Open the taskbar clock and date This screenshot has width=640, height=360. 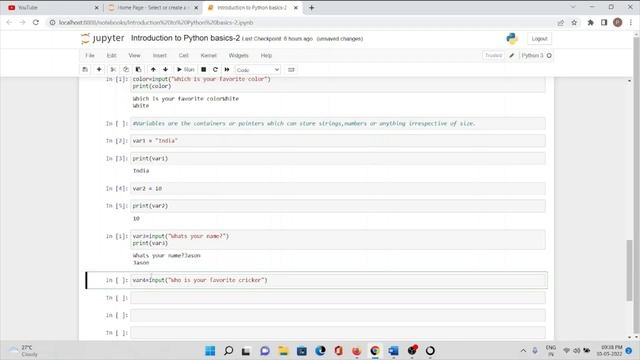[609, 351]
